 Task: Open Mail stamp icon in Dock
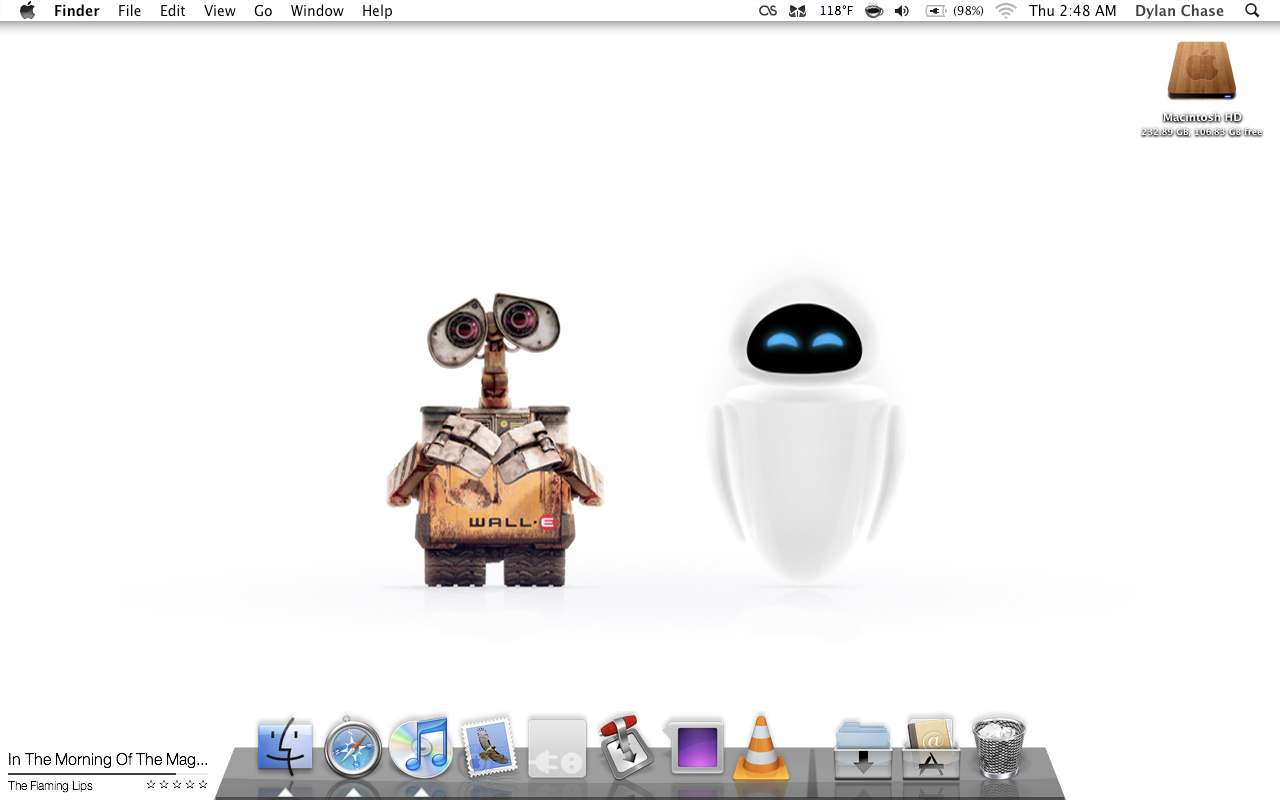point(489,747)
